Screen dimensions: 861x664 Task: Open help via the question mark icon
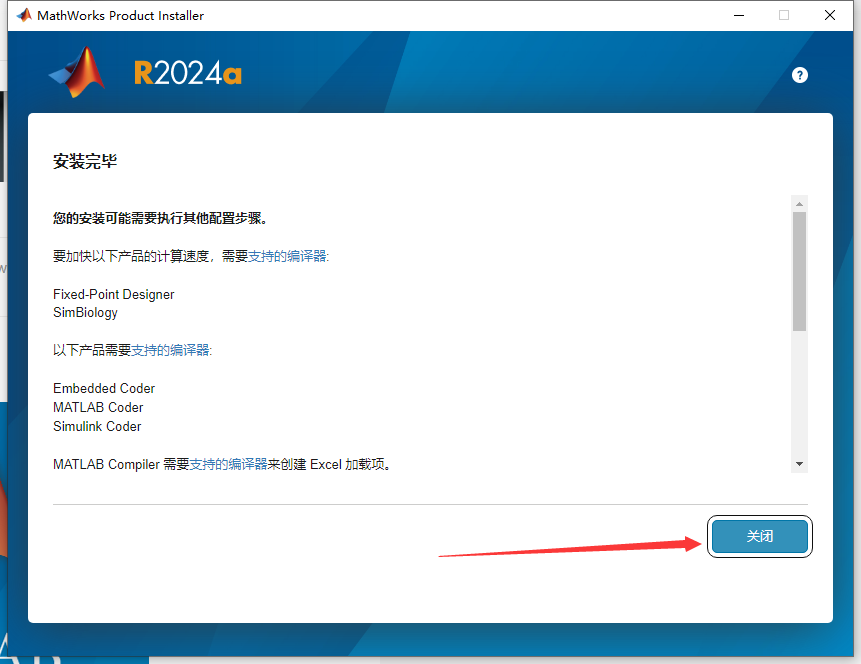coord(799,75)
